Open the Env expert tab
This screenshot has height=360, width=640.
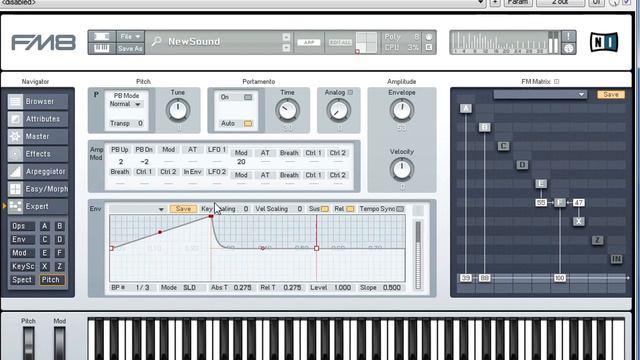pos(22,240)
